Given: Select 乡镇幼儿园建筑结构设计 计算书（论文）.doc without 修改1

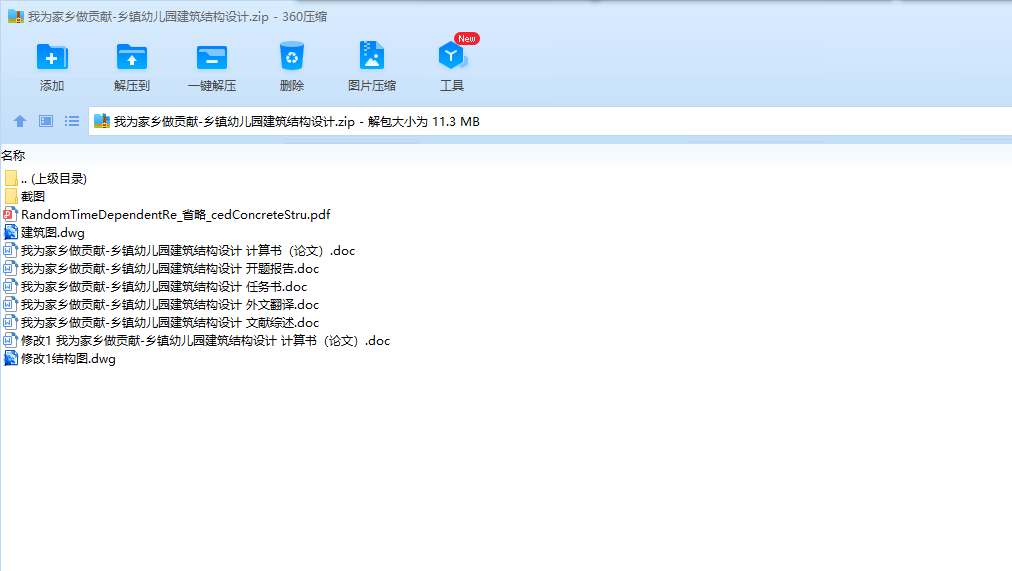Looking at the screenshot, I should tap(188, 251).
